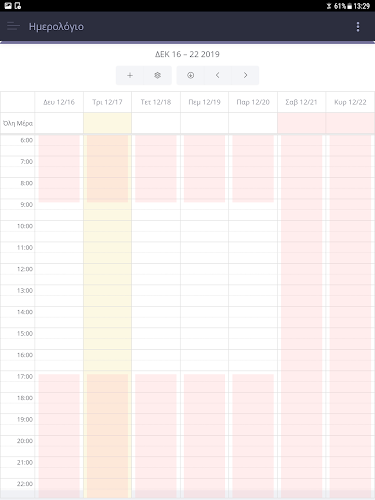The image size is (375, 500).
Task: Click all-day cell for Δευ 12/16
Action: point(59,123)
